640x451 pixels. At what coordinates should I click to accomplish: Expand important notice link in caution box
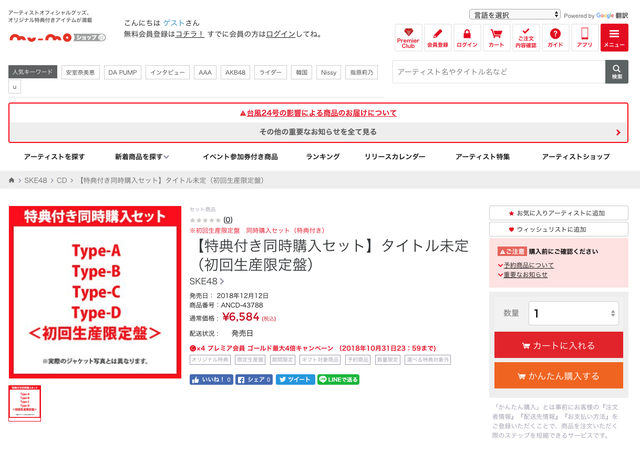525,275
